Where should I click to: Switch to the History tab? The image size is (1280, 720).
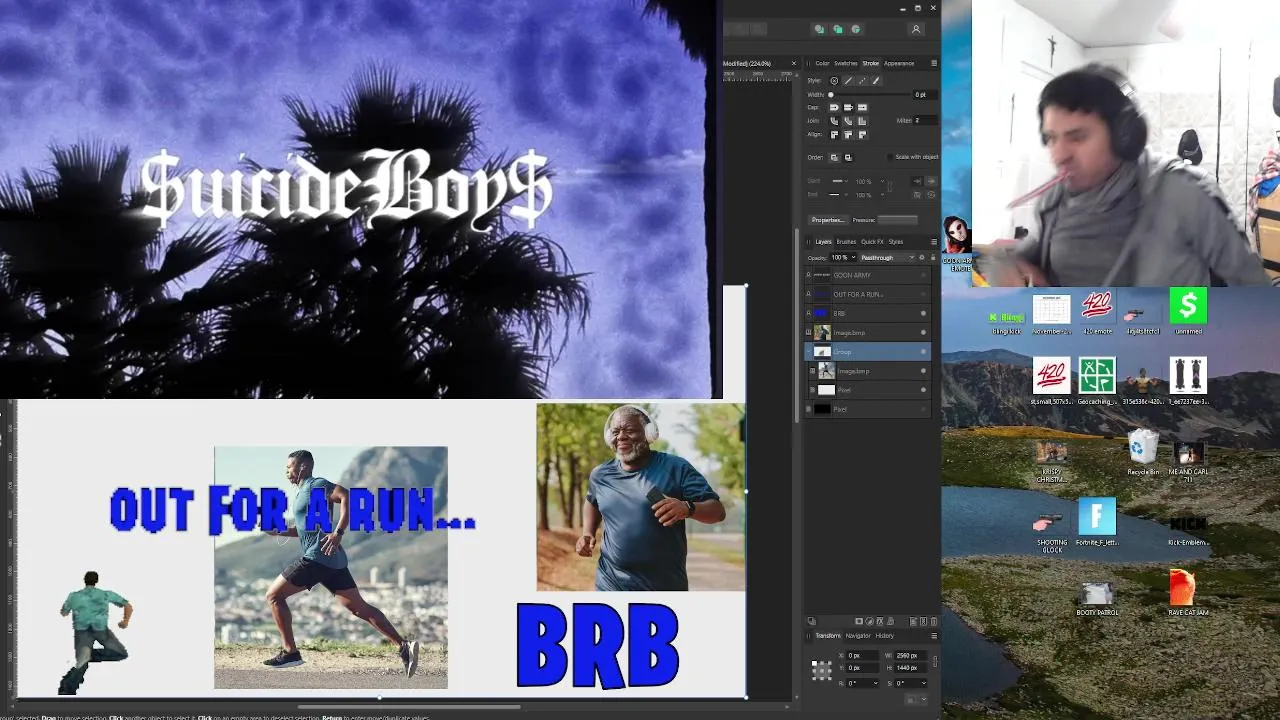(x=885, y=636)
